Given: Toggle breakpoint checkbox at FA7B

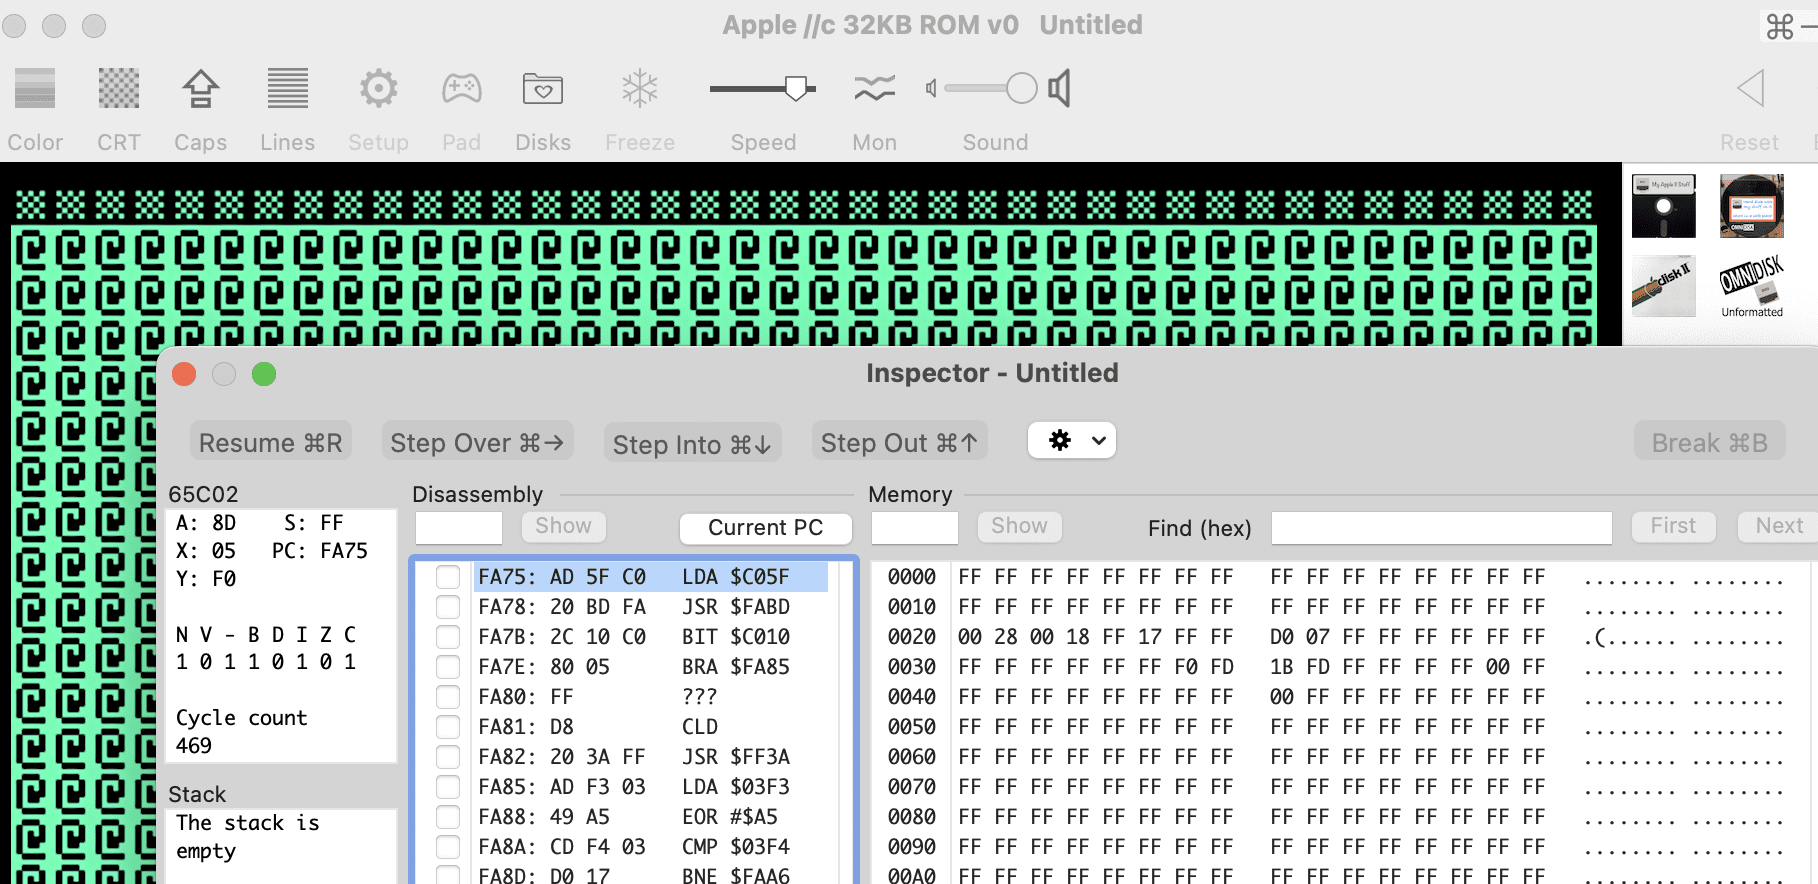Looking at the screenshot, I should [448, 637].
